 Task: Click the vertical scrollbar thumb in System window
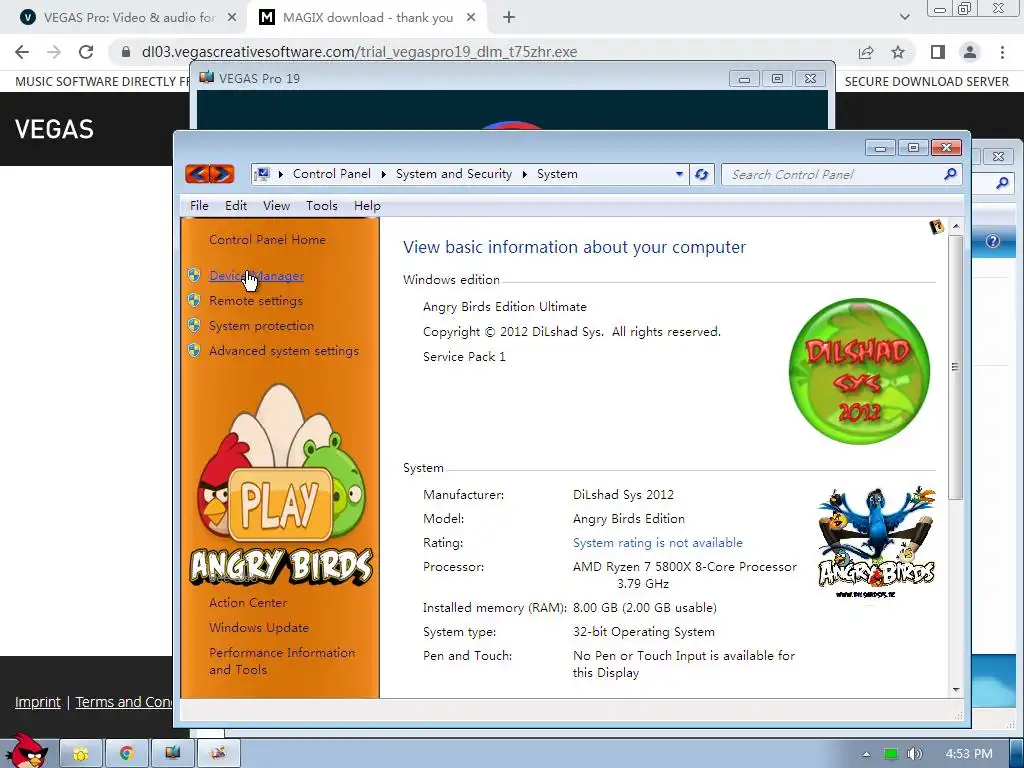955,366
